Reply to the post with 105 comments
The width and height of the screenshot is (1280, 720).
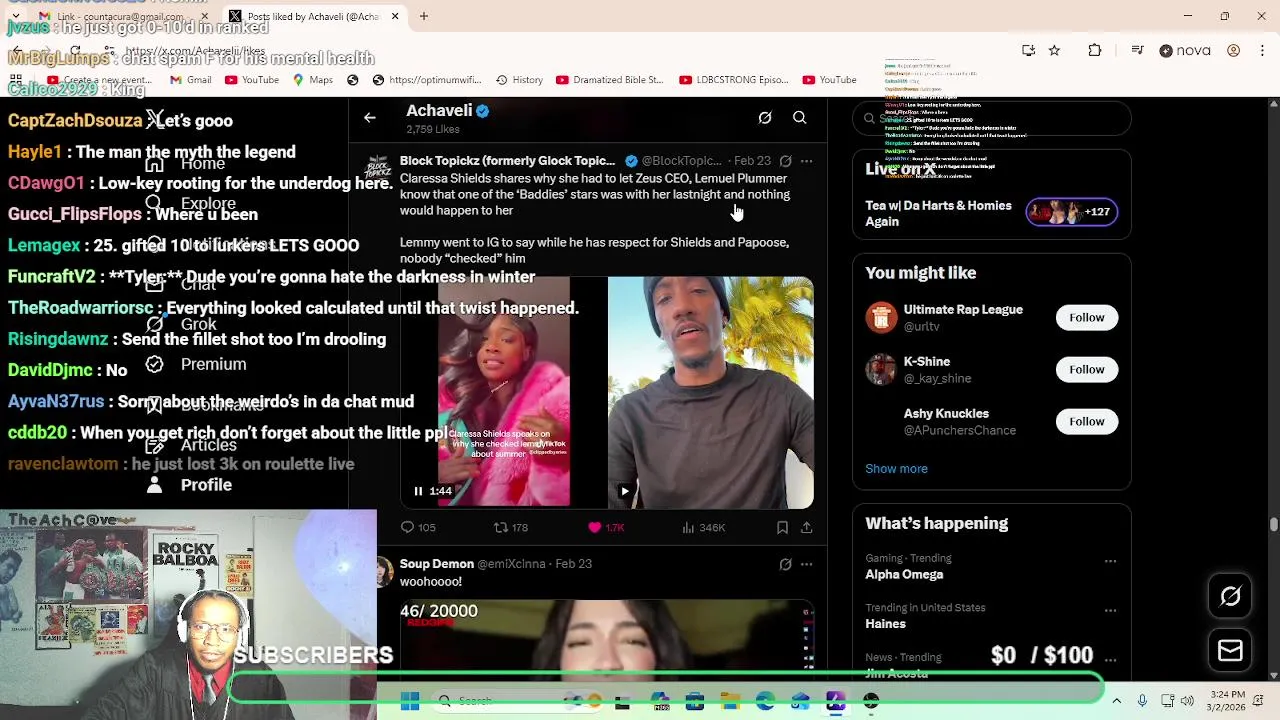(x=418, y=527)
